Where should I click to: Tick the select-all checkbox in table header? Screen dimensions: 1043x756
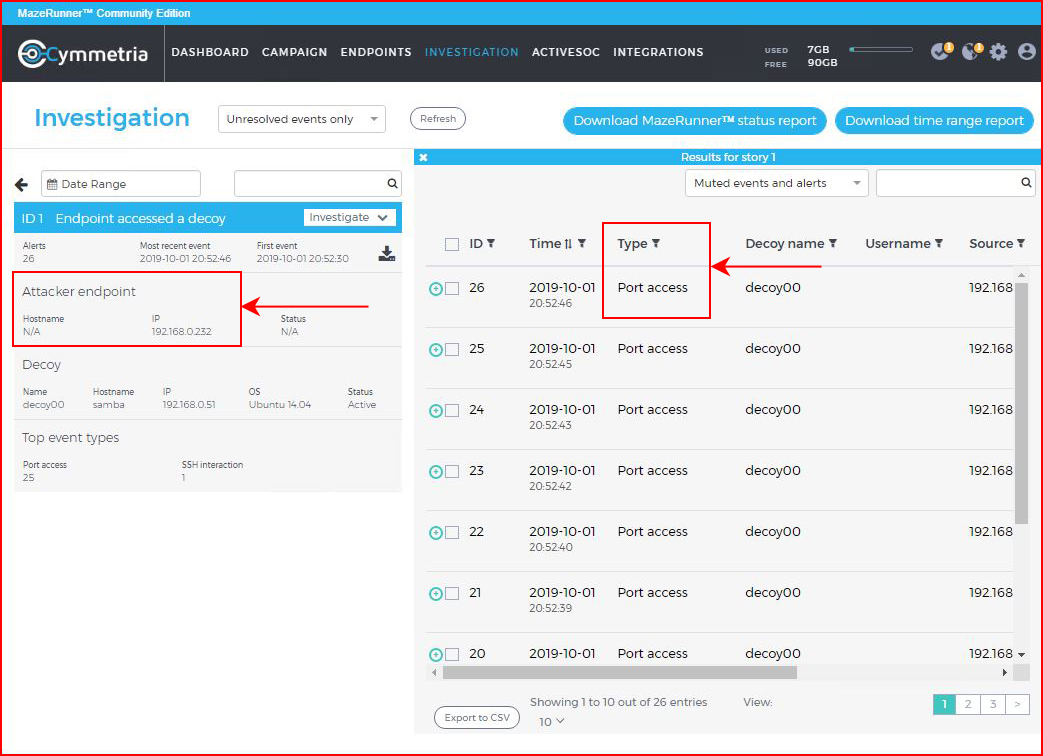pyautogui.click(x=452, y=244)
